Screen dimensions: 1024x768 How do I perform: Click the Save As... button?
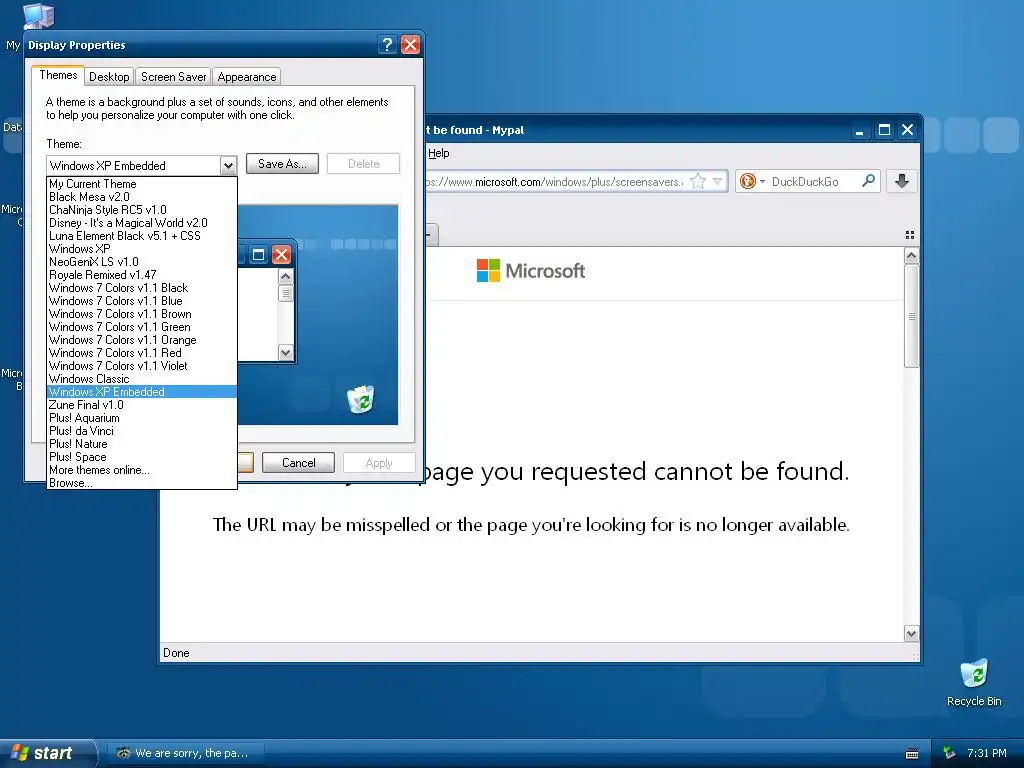click(282, 164)
